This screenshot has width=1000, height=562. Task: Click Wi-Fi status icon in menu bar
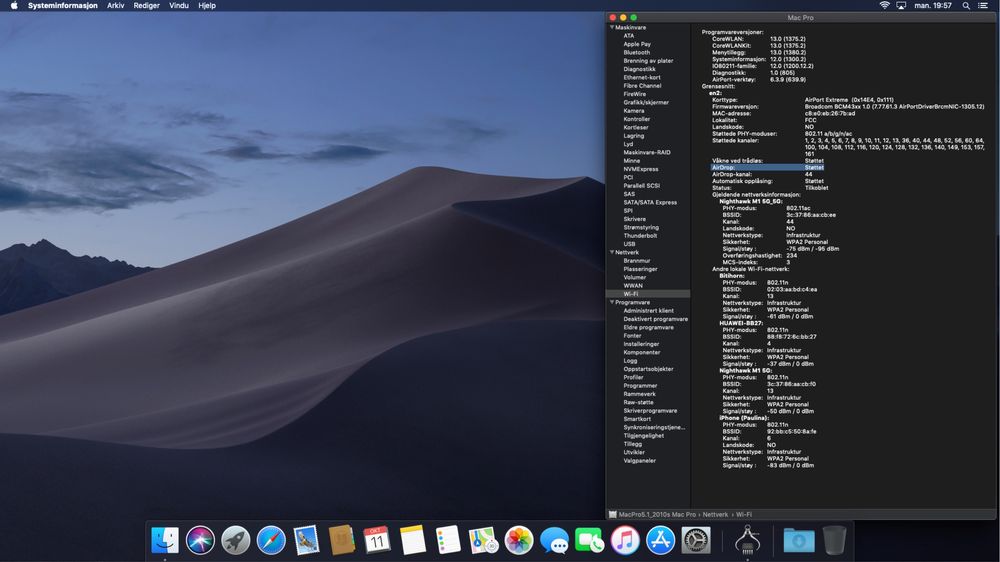[x=885, y=5]
